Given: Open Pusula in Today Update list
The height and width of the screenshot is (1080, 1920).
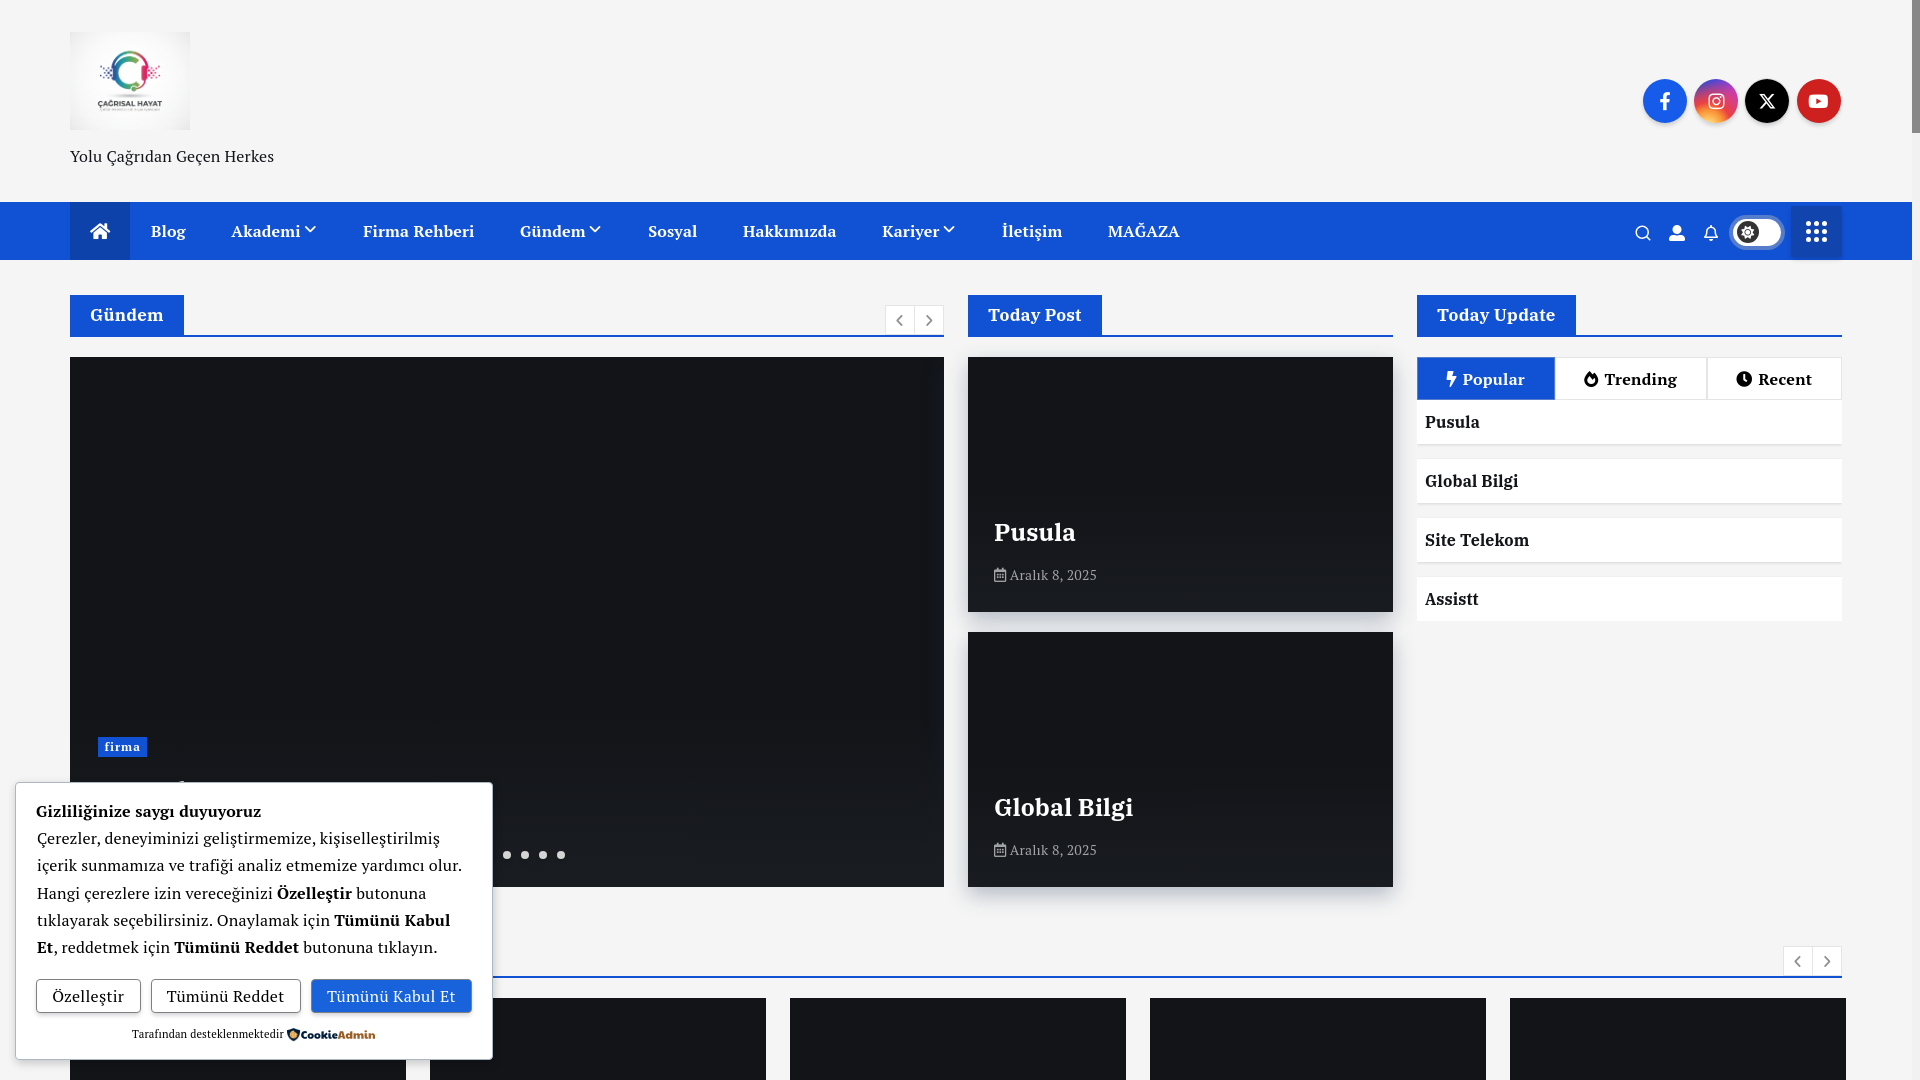Looking at the screenshot, I should click(1452, 422).
